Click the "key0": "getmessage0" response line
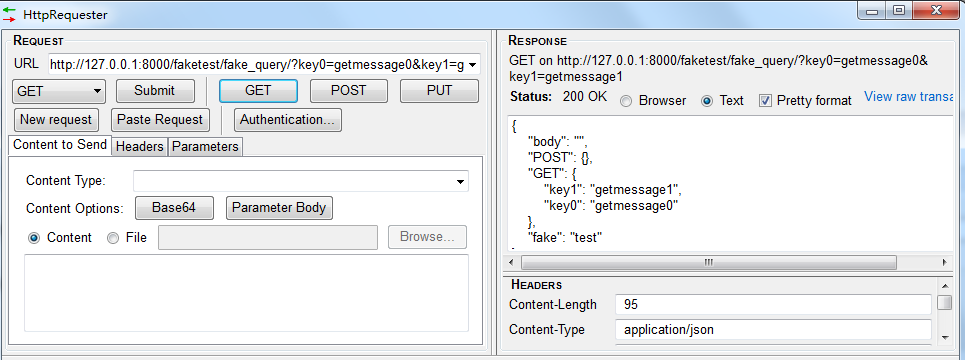This screenshot has width=965, height=360. coord(611,206)
